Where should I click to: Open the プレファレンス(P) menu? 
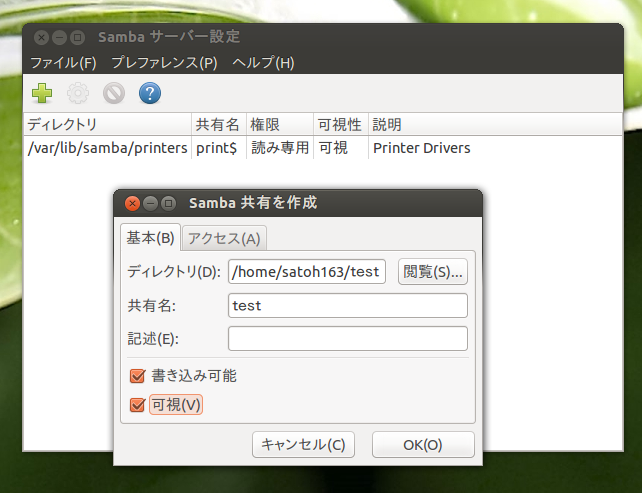point(164,63)
